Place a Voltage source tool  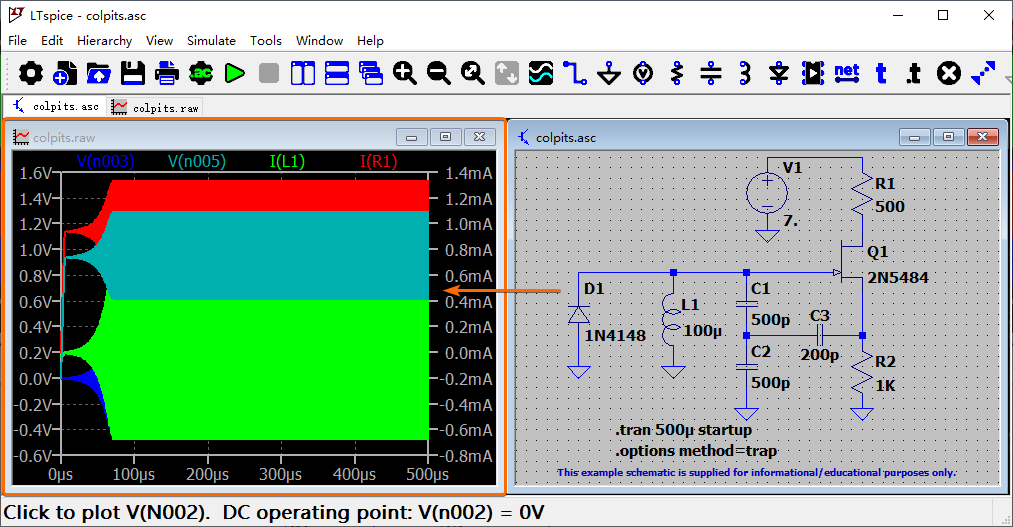[643, 73]
